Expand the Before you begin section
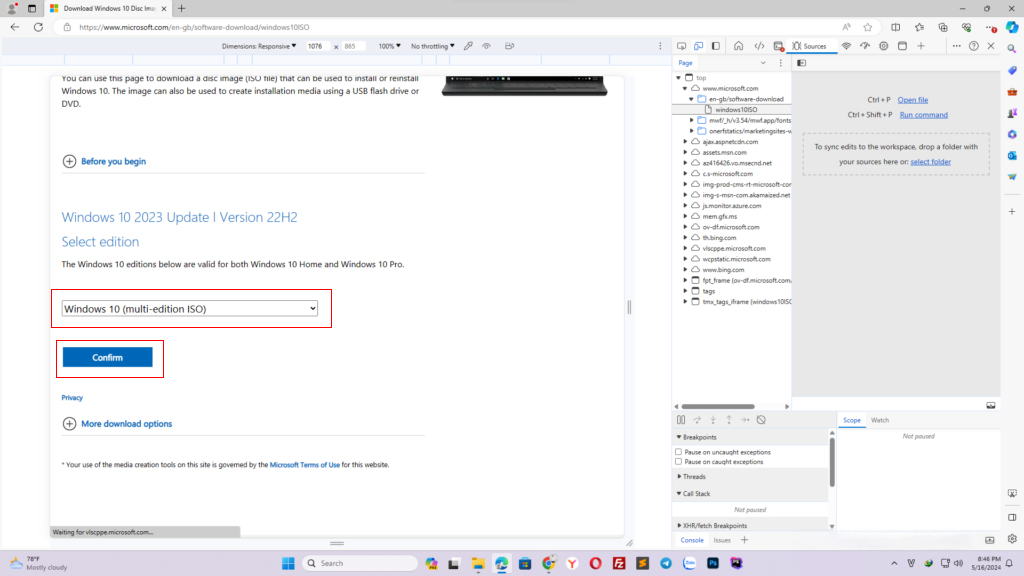This screenshot has height=576, width=1024. (69, 161)
